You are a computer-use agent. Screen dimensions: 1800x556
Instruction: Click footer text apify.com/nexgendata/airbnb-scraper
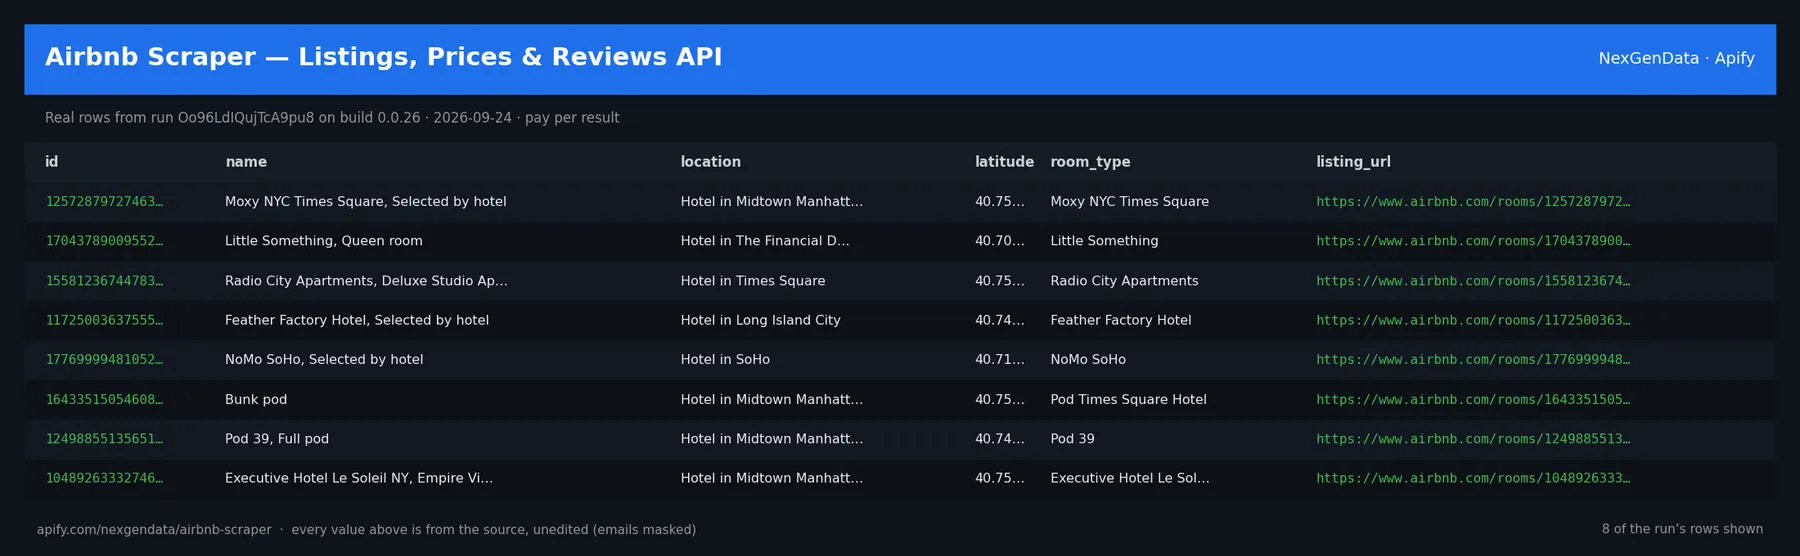coord(154,530)
